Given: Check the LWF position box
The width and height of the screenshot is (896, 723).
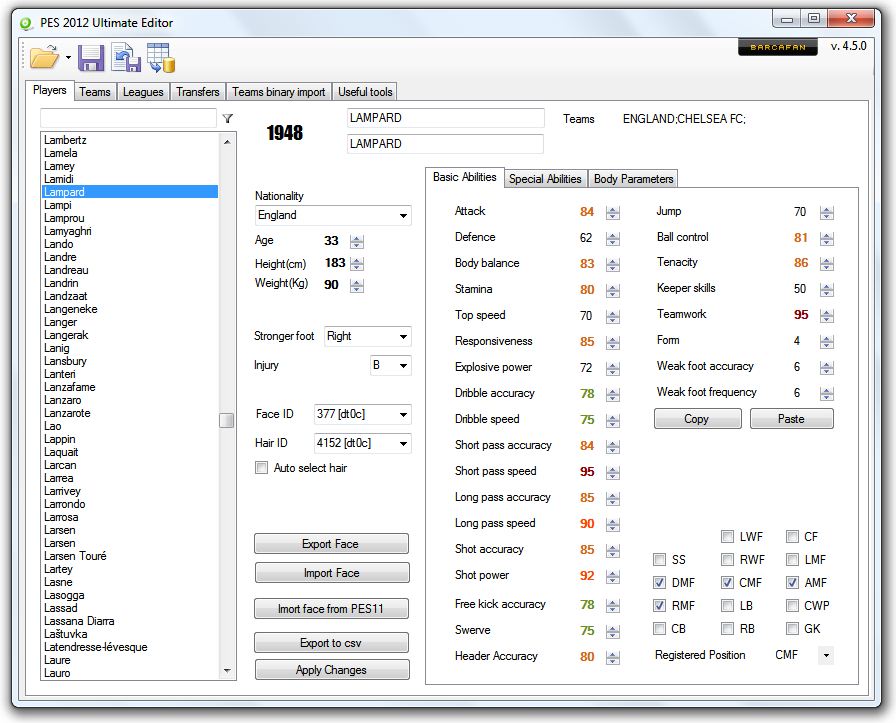Looking at the screenshot, I should [x=727, y=537].
